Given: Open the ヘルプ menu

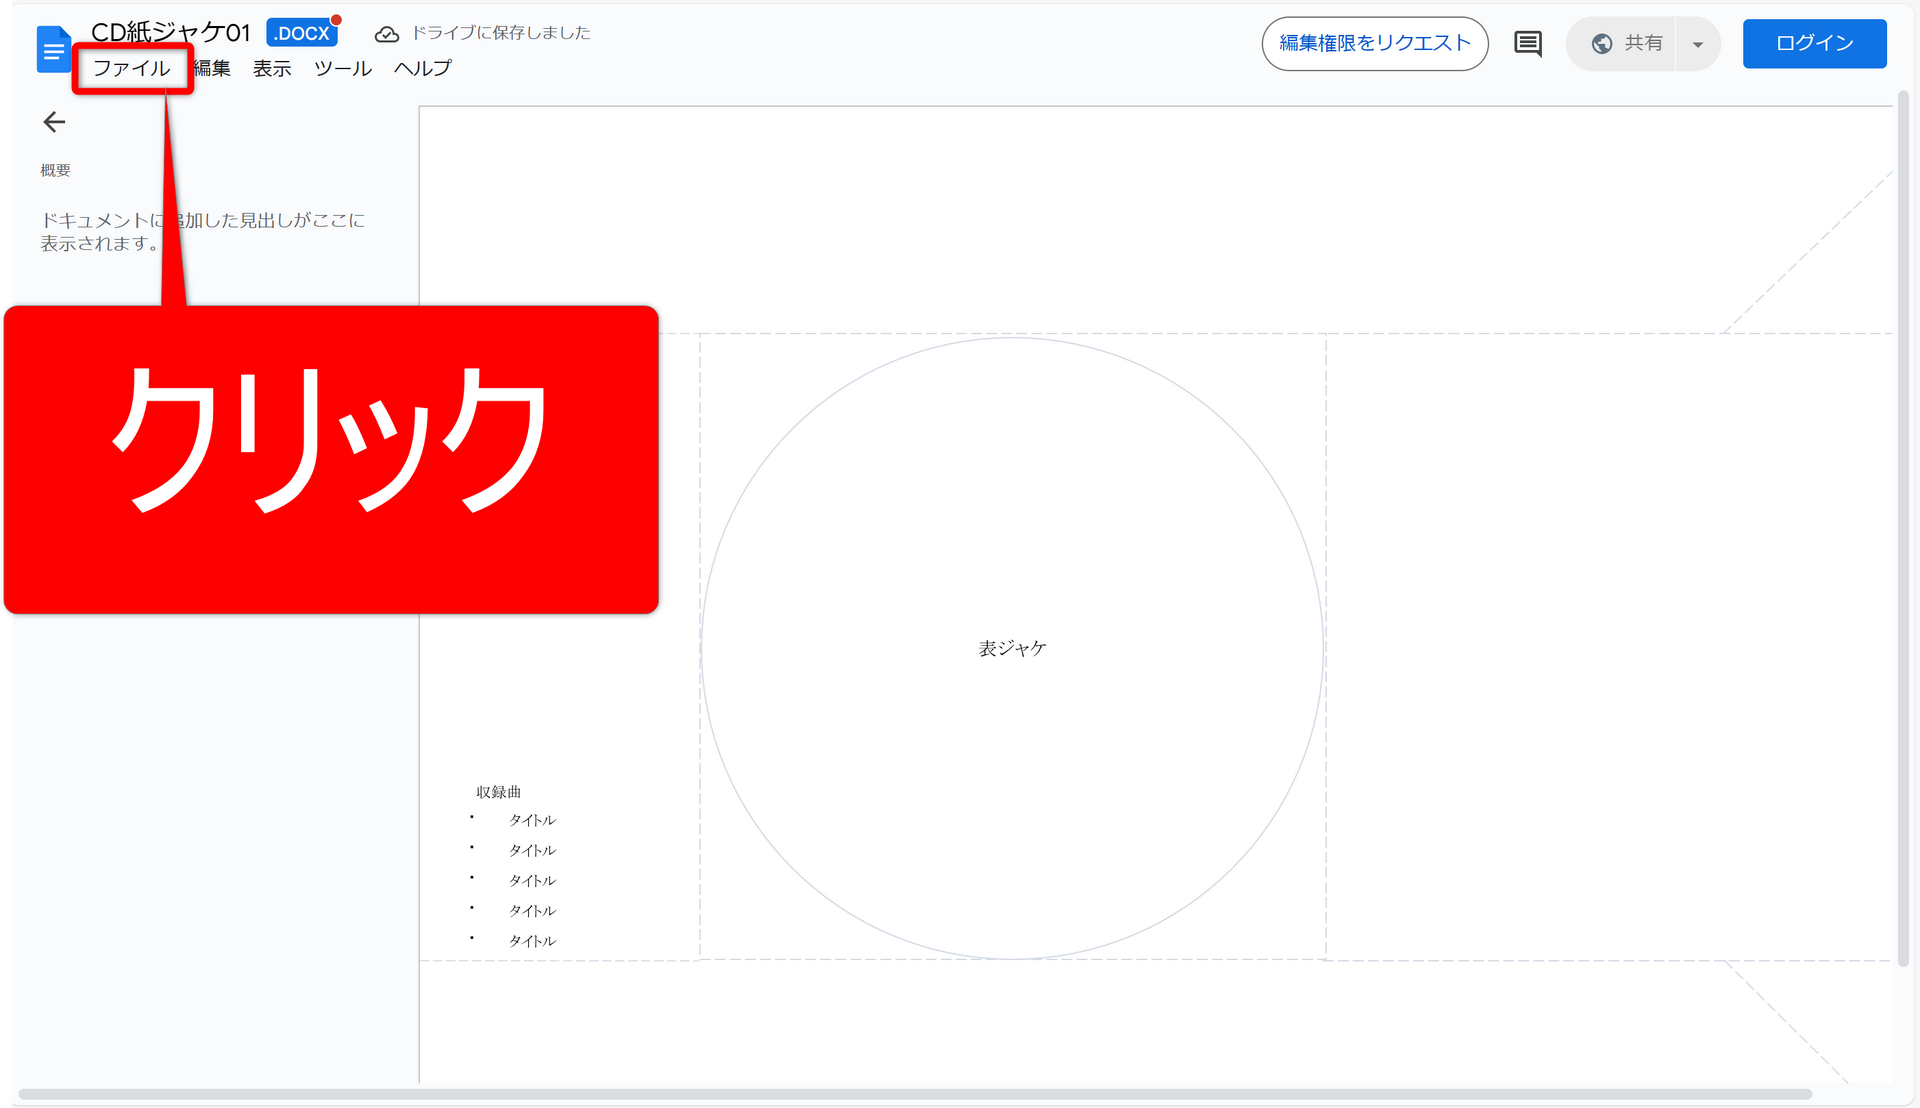Looking at the screenshot, I should point(423,68).
